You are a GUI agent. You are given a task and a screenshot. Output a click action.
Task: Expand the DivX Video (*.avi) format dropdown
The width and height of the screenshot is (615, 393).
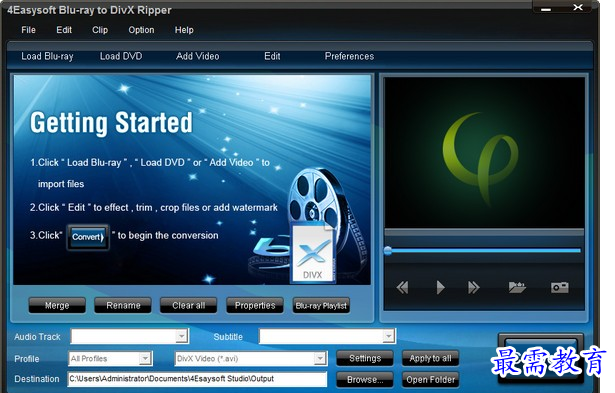tap(320, 358)
